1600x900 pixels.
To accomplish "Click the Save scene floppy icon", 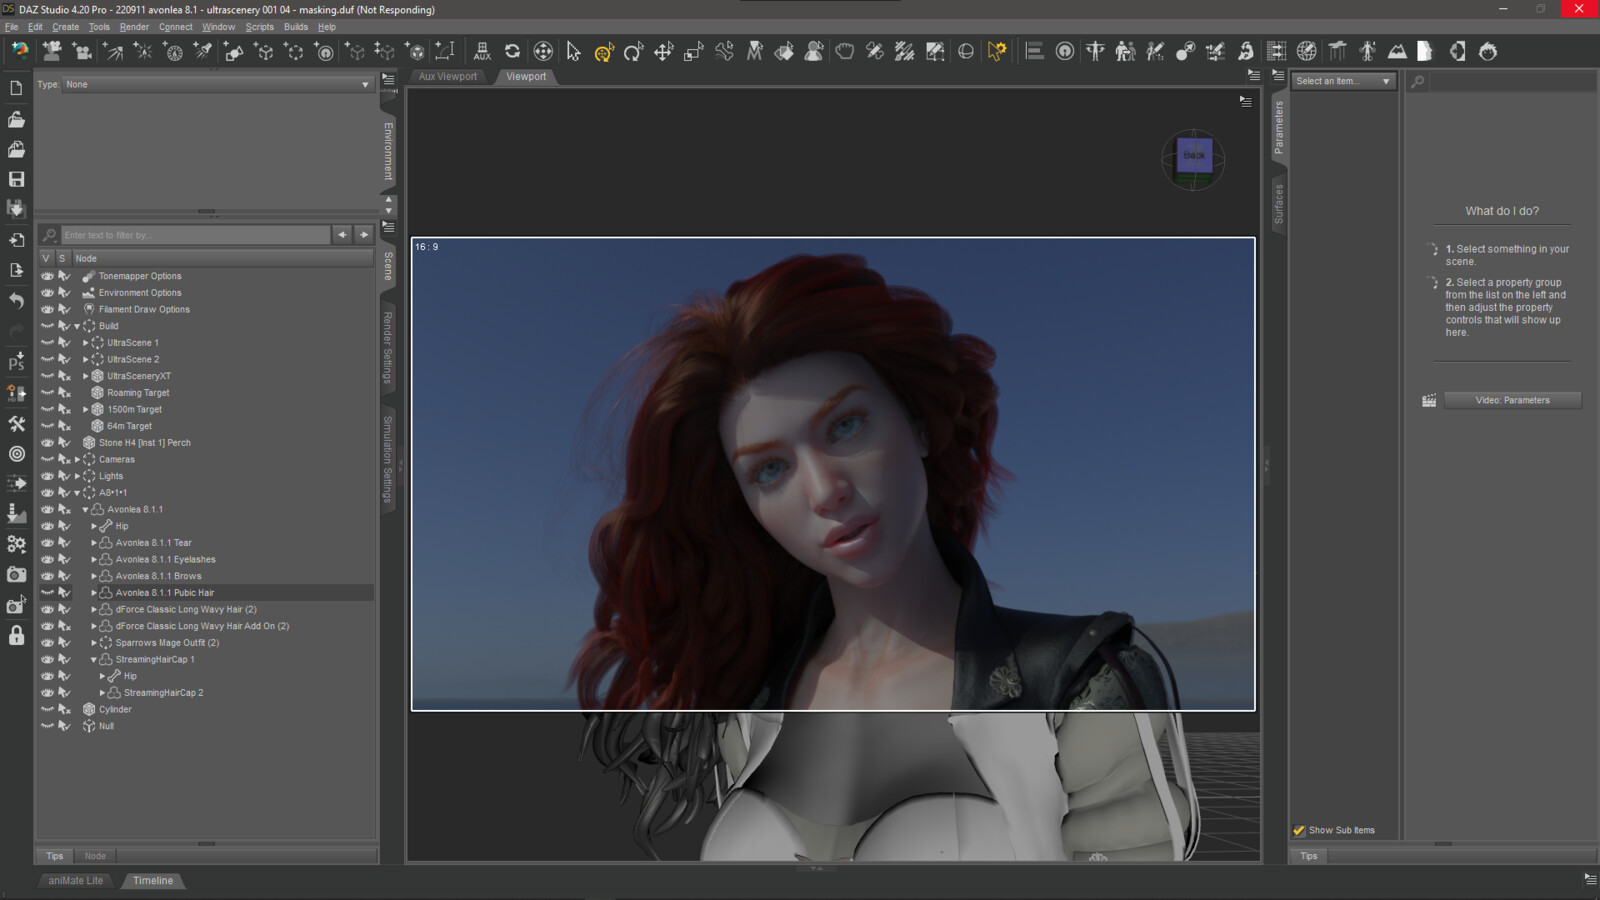I will pyautogui.click(x=16, y=179).
